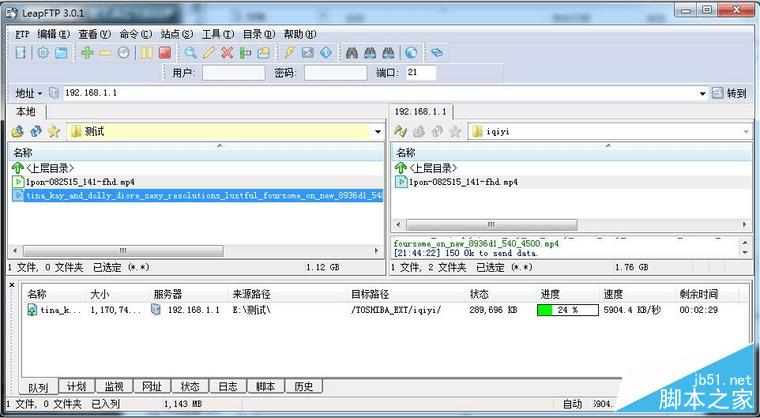Image resolution: width=760 pixels, height=418 pixels.
Task: Open the 命令(C) menu
Action: coord(136,34)
